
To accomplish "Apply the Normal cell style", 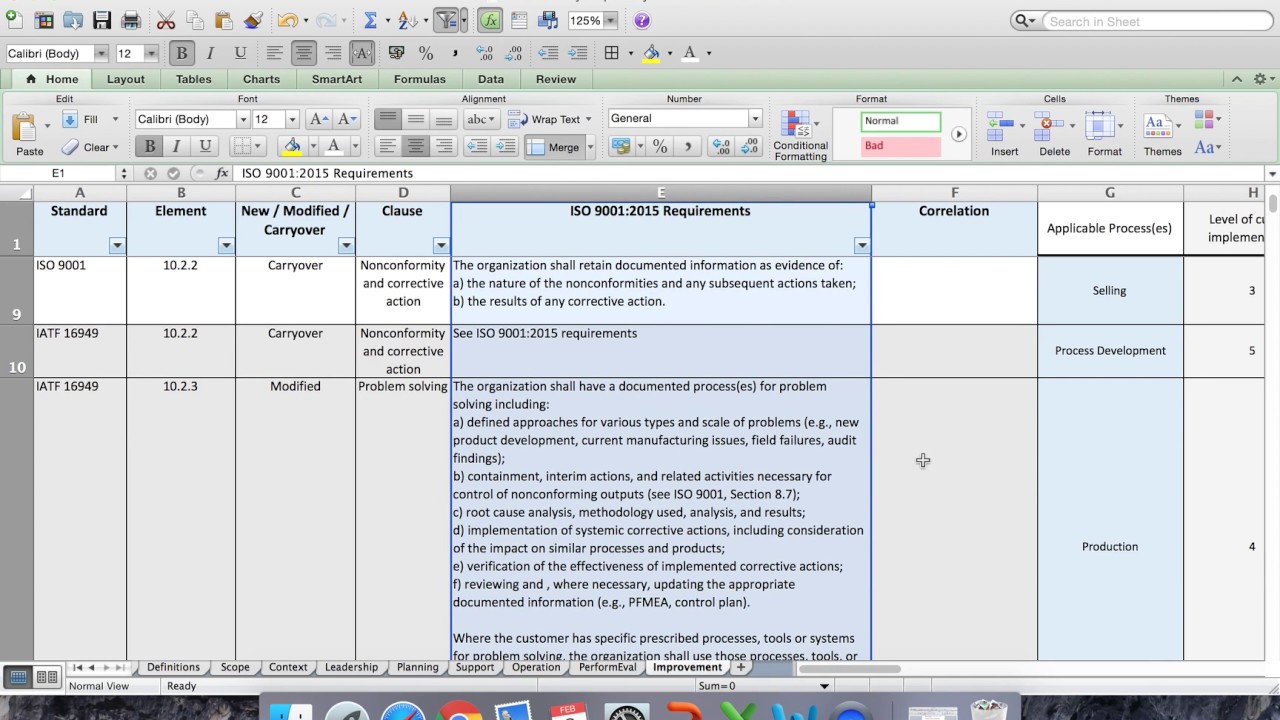I will pos(900,121).
